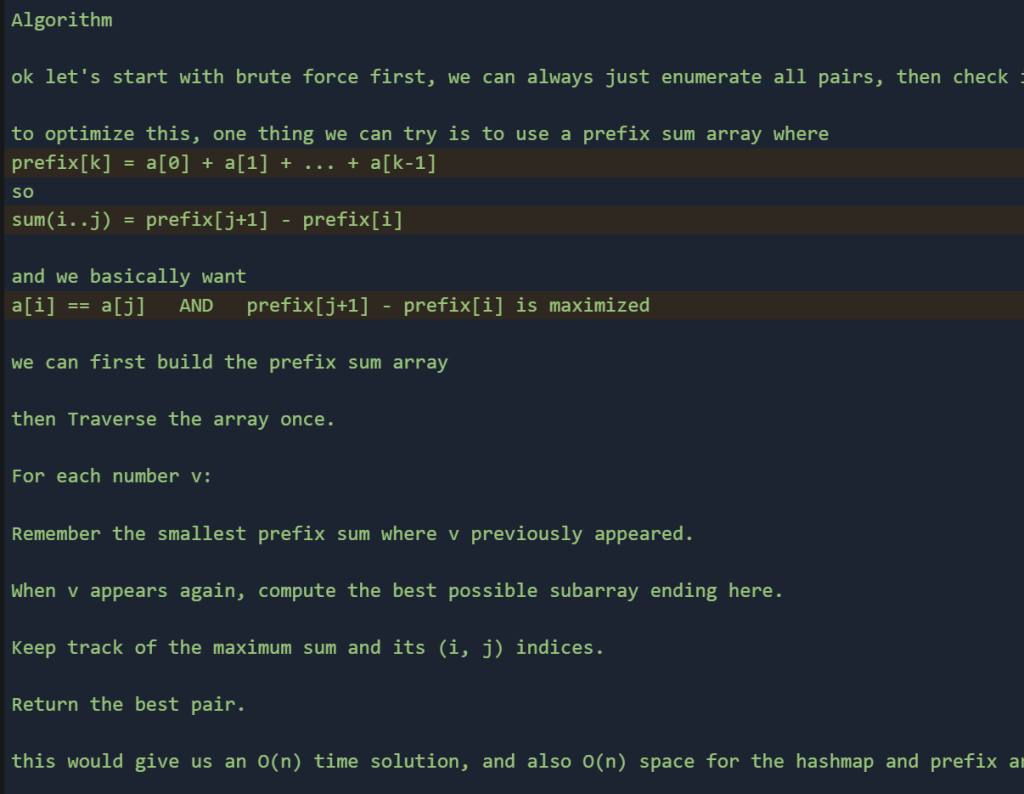Click the 'Remember the smallest prefix sum' line

tap(352, 533)
